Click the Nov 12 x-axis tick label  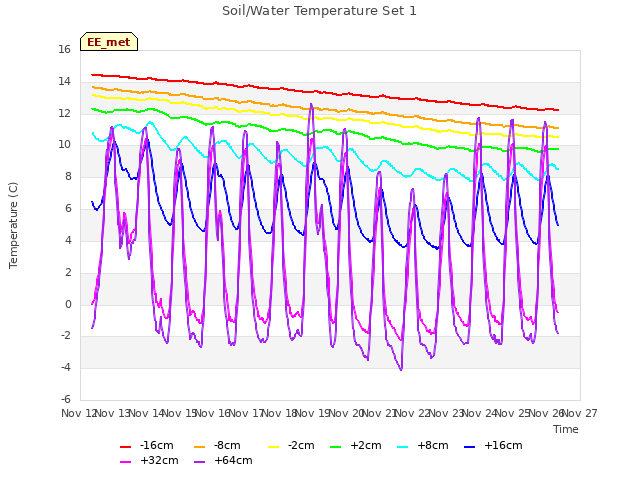point(78,413)
